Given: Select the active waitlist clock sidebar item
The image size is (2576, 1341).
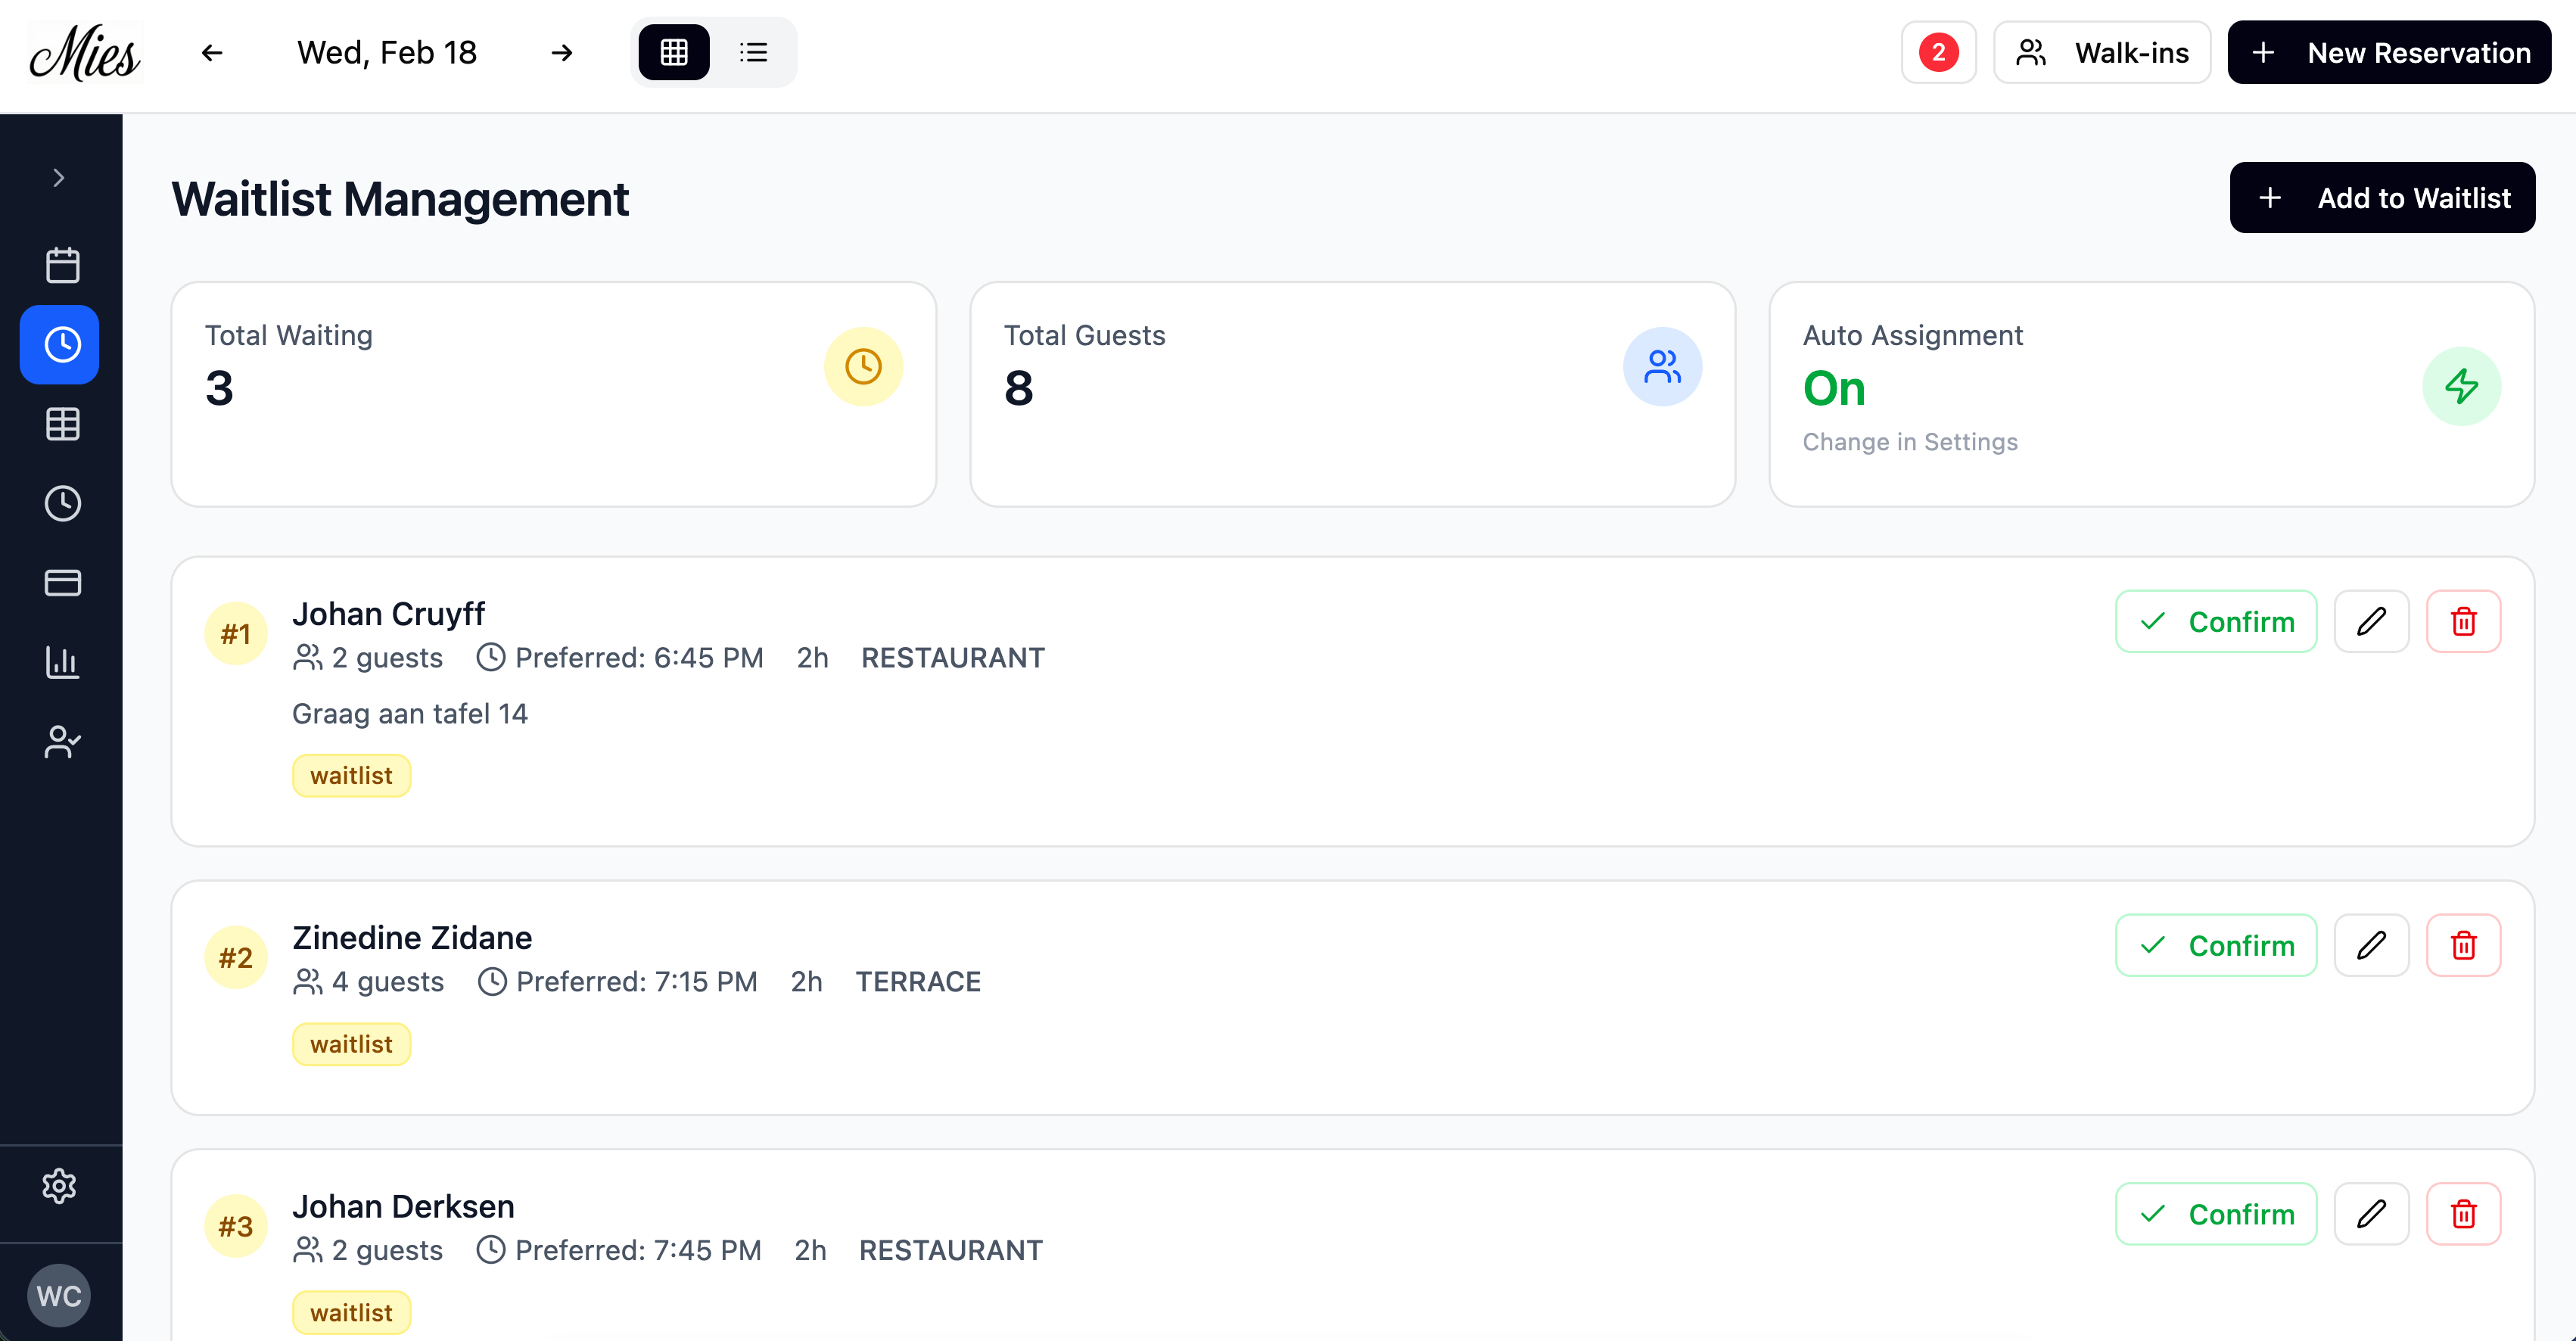Looking at the screenshot, I should coord(60,345).
